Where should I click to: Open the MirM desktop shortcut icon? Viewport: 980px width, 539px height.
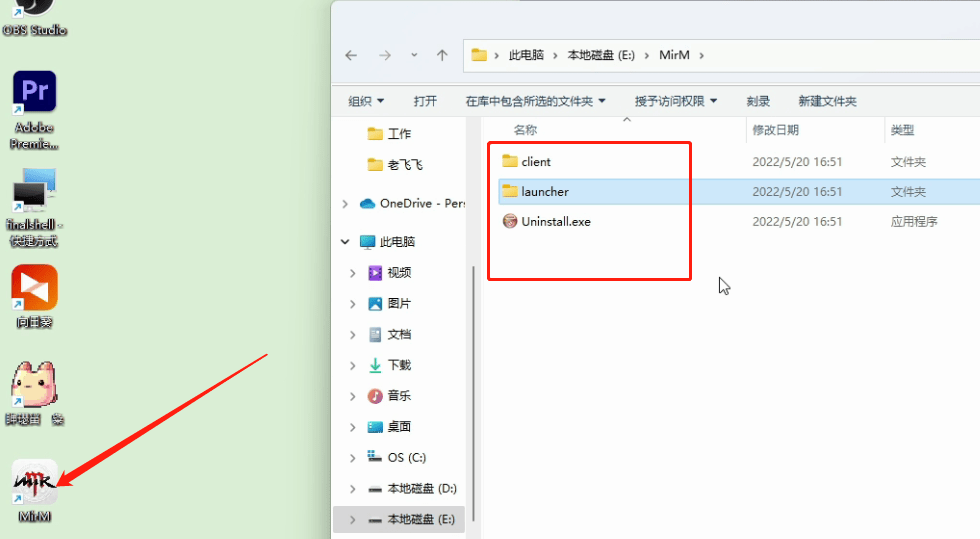coord(34,482)
